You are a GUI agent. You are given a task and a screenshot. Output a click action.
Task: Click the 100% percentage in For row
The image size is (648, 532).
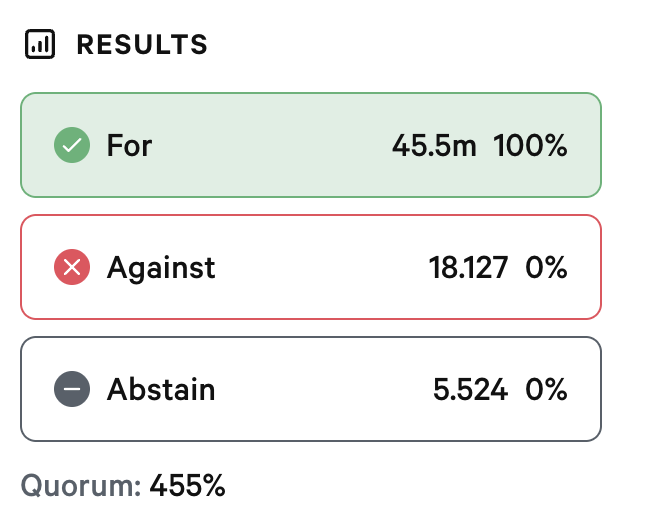[x=530, y=146]
